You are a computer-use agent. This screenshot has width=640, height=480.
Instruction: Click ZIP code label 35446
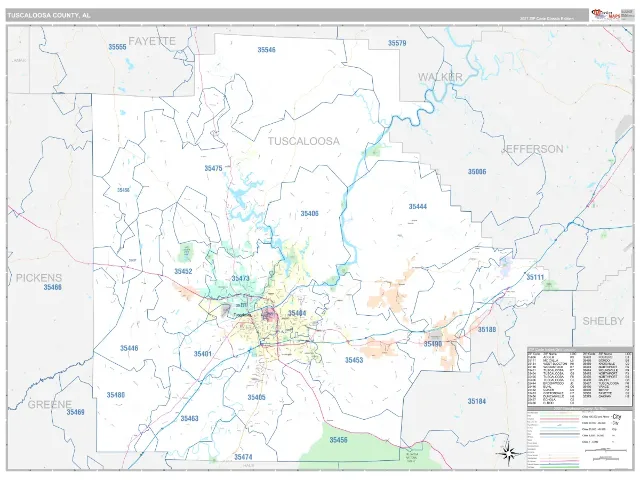coord(129,348)
